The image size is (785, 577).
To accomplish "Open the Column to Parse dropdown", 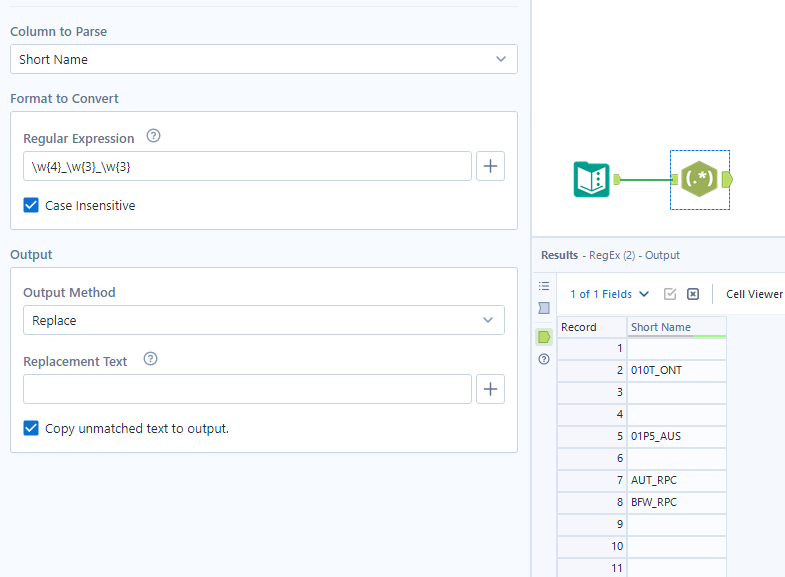I will (x=264, y=59).
